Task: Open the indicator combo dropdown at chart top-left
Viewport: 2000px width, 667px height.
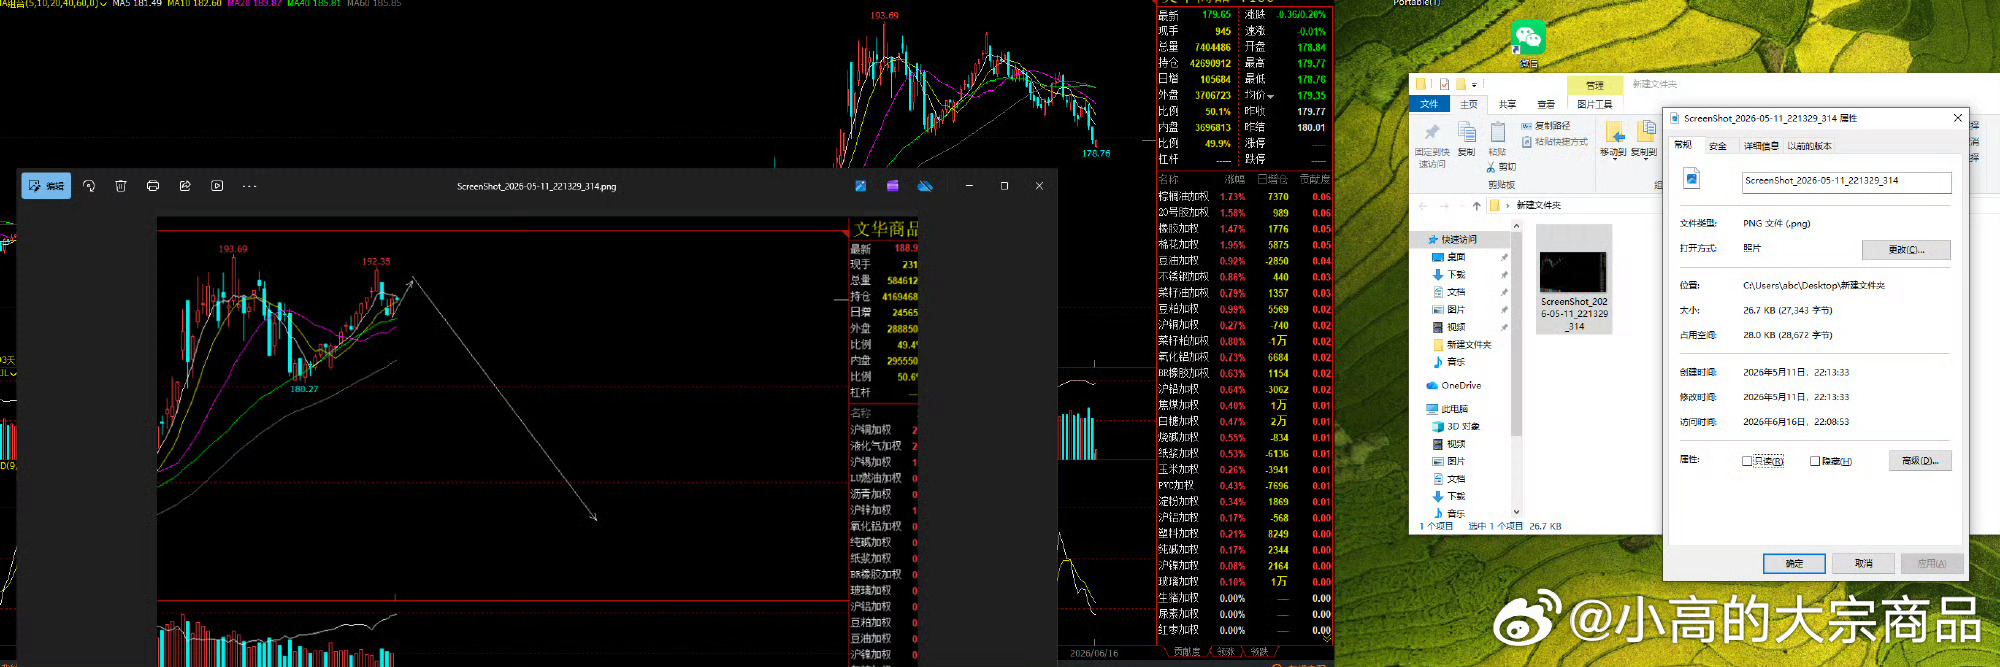Action: 104,4
